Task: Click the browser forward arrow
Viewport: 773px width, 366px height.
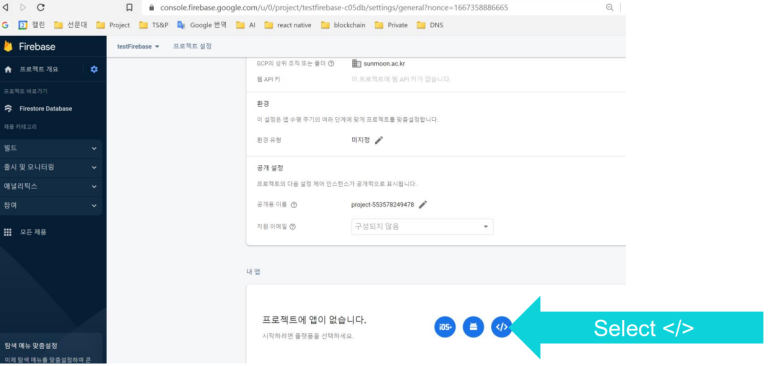Action: click(23, 7)
